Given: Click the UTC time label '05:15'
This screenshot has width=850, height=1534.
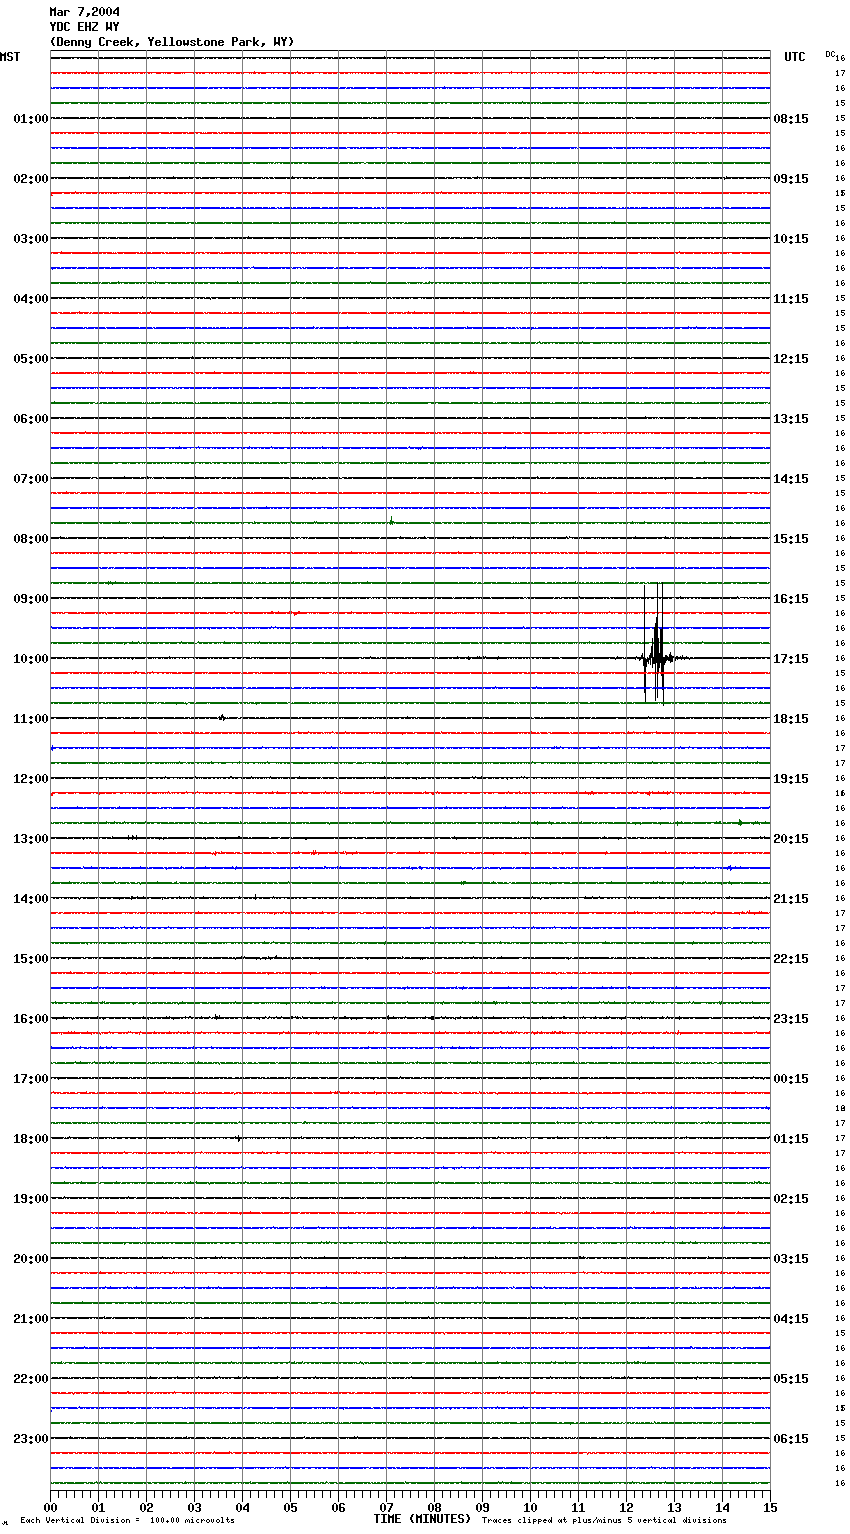Looking at the screenshot, I should tap(791, 1379).
